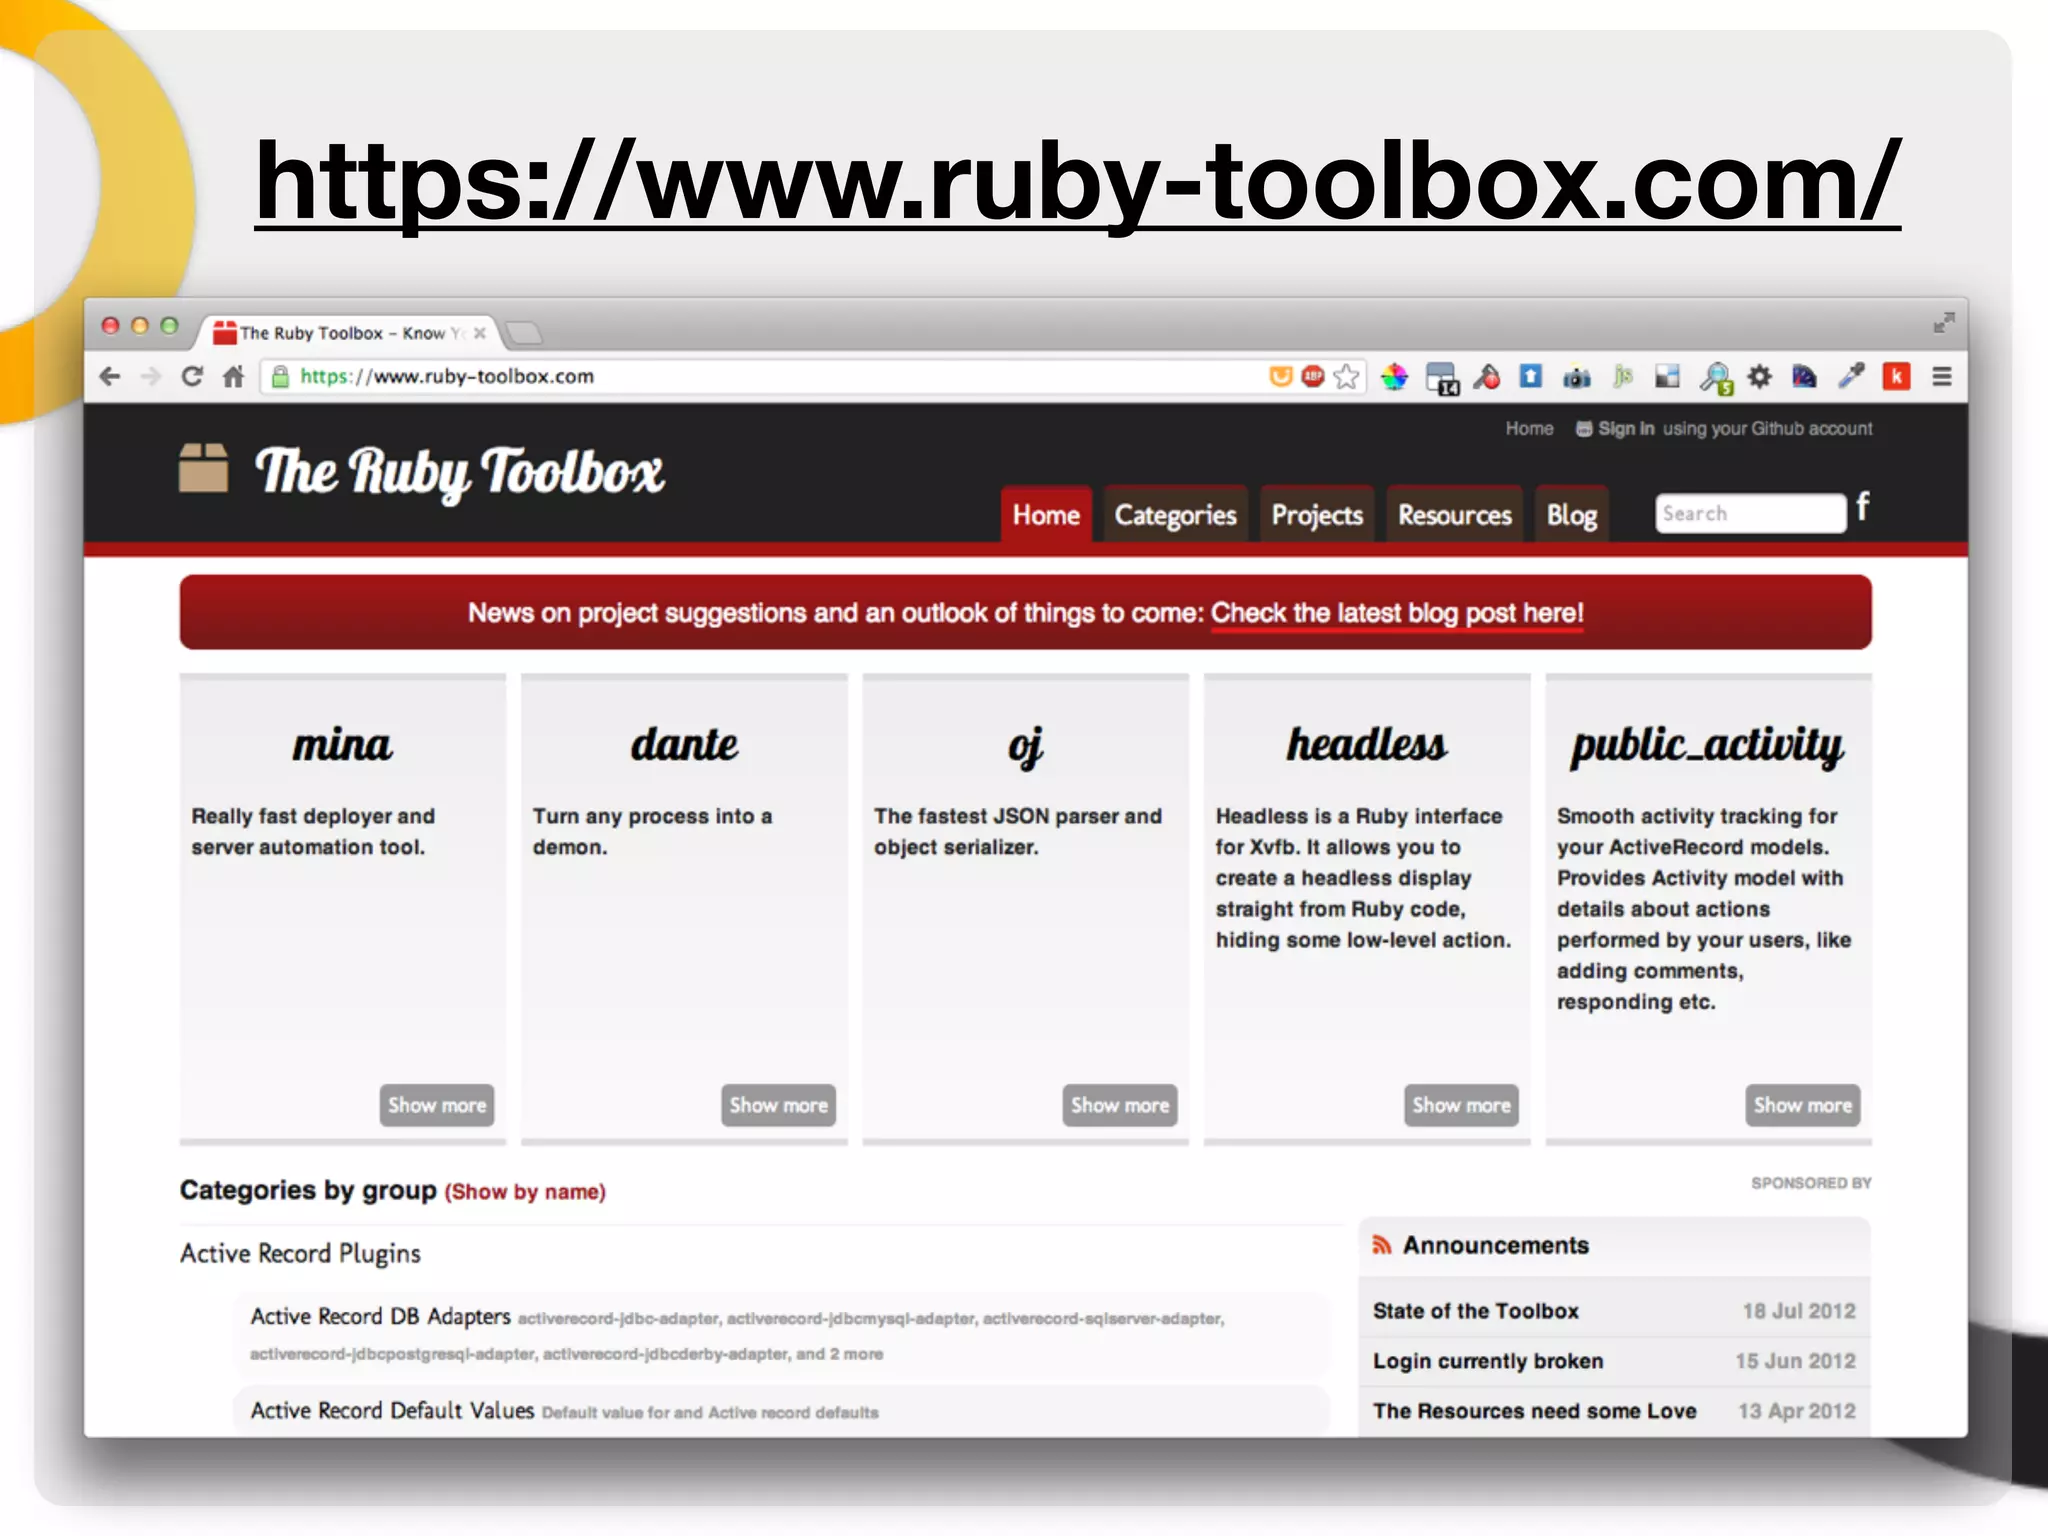This screenshot has width=2048, height=1536.
Task: Open The Resources need some Love announcement
Action: pyautogui.click(x=1534, y=1411)
